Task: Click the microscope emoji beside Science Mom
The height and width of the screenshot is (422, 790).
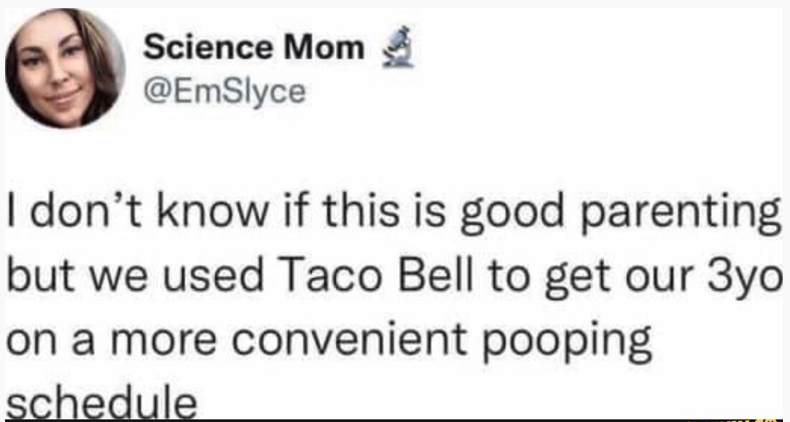Action: (398, 47)
